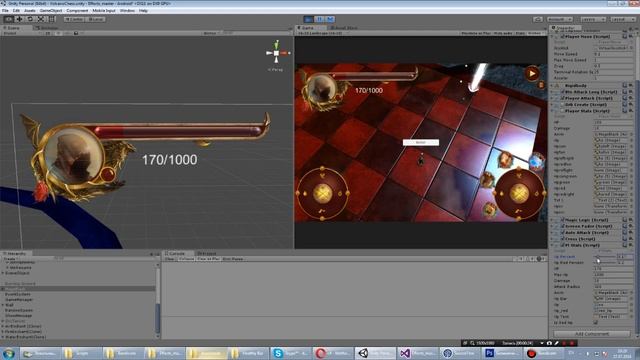
Task: Open gear menu of Player Stats script
Action: click(x=631, y=111)
